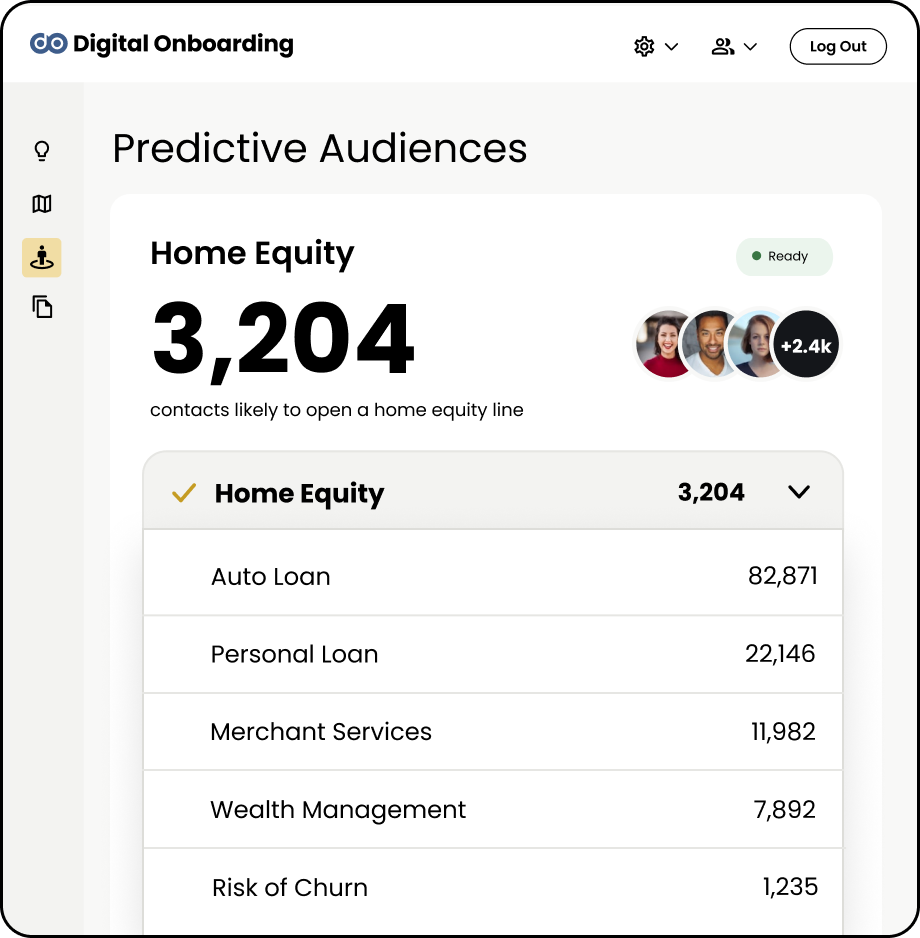Open the users icon menu
The height and width of the screenshot is (938, 920).
click(723, 47)
